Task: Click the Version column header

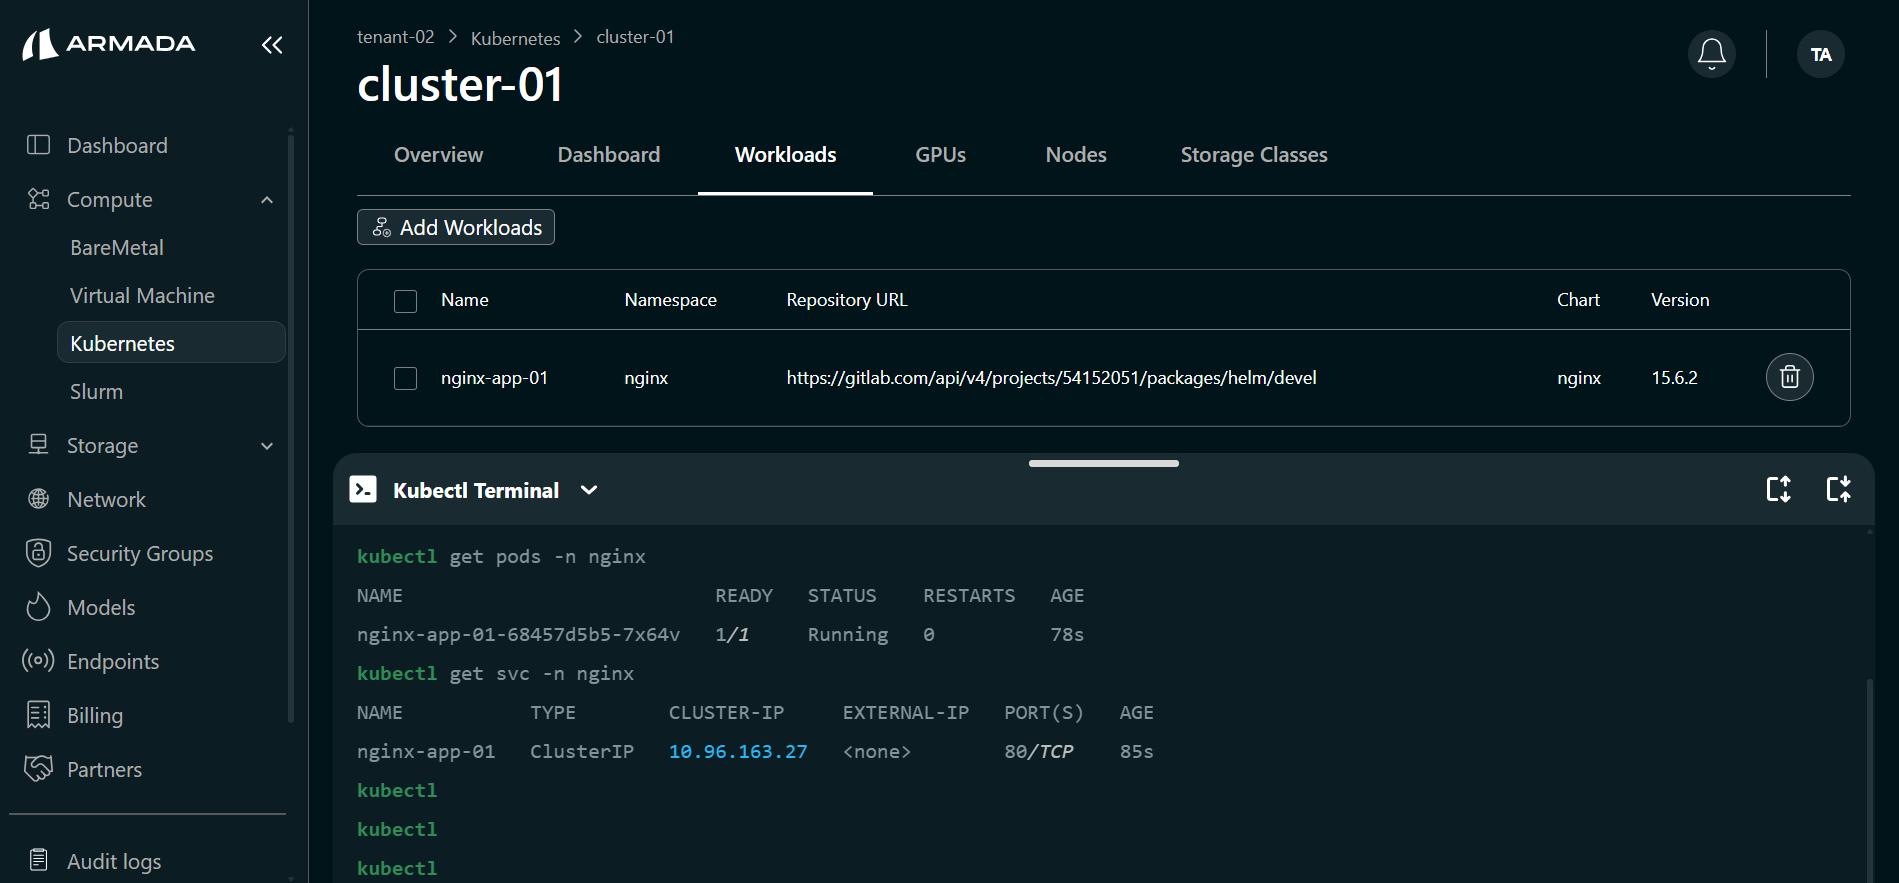Action: (x=1680, y=299)
